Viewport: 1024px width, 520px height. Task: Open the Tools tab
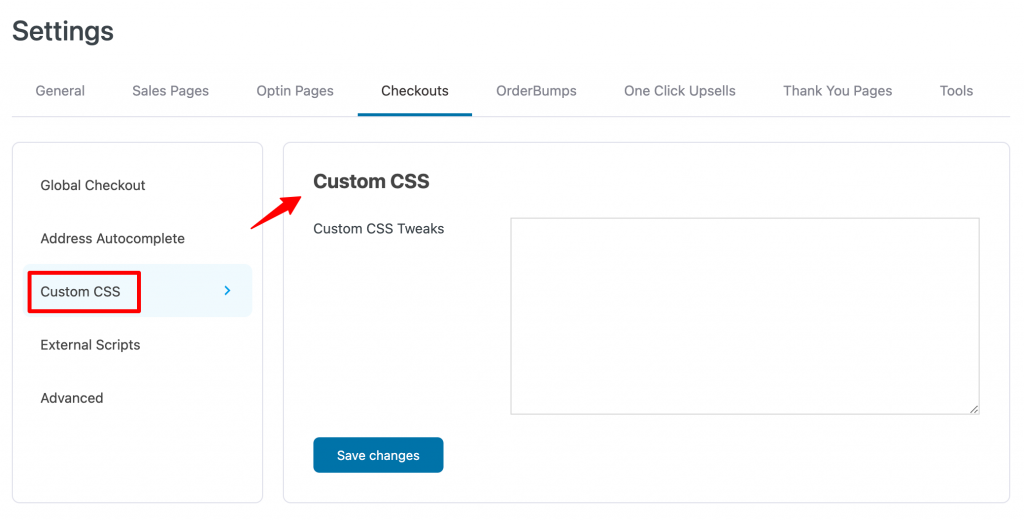(956, 91)
